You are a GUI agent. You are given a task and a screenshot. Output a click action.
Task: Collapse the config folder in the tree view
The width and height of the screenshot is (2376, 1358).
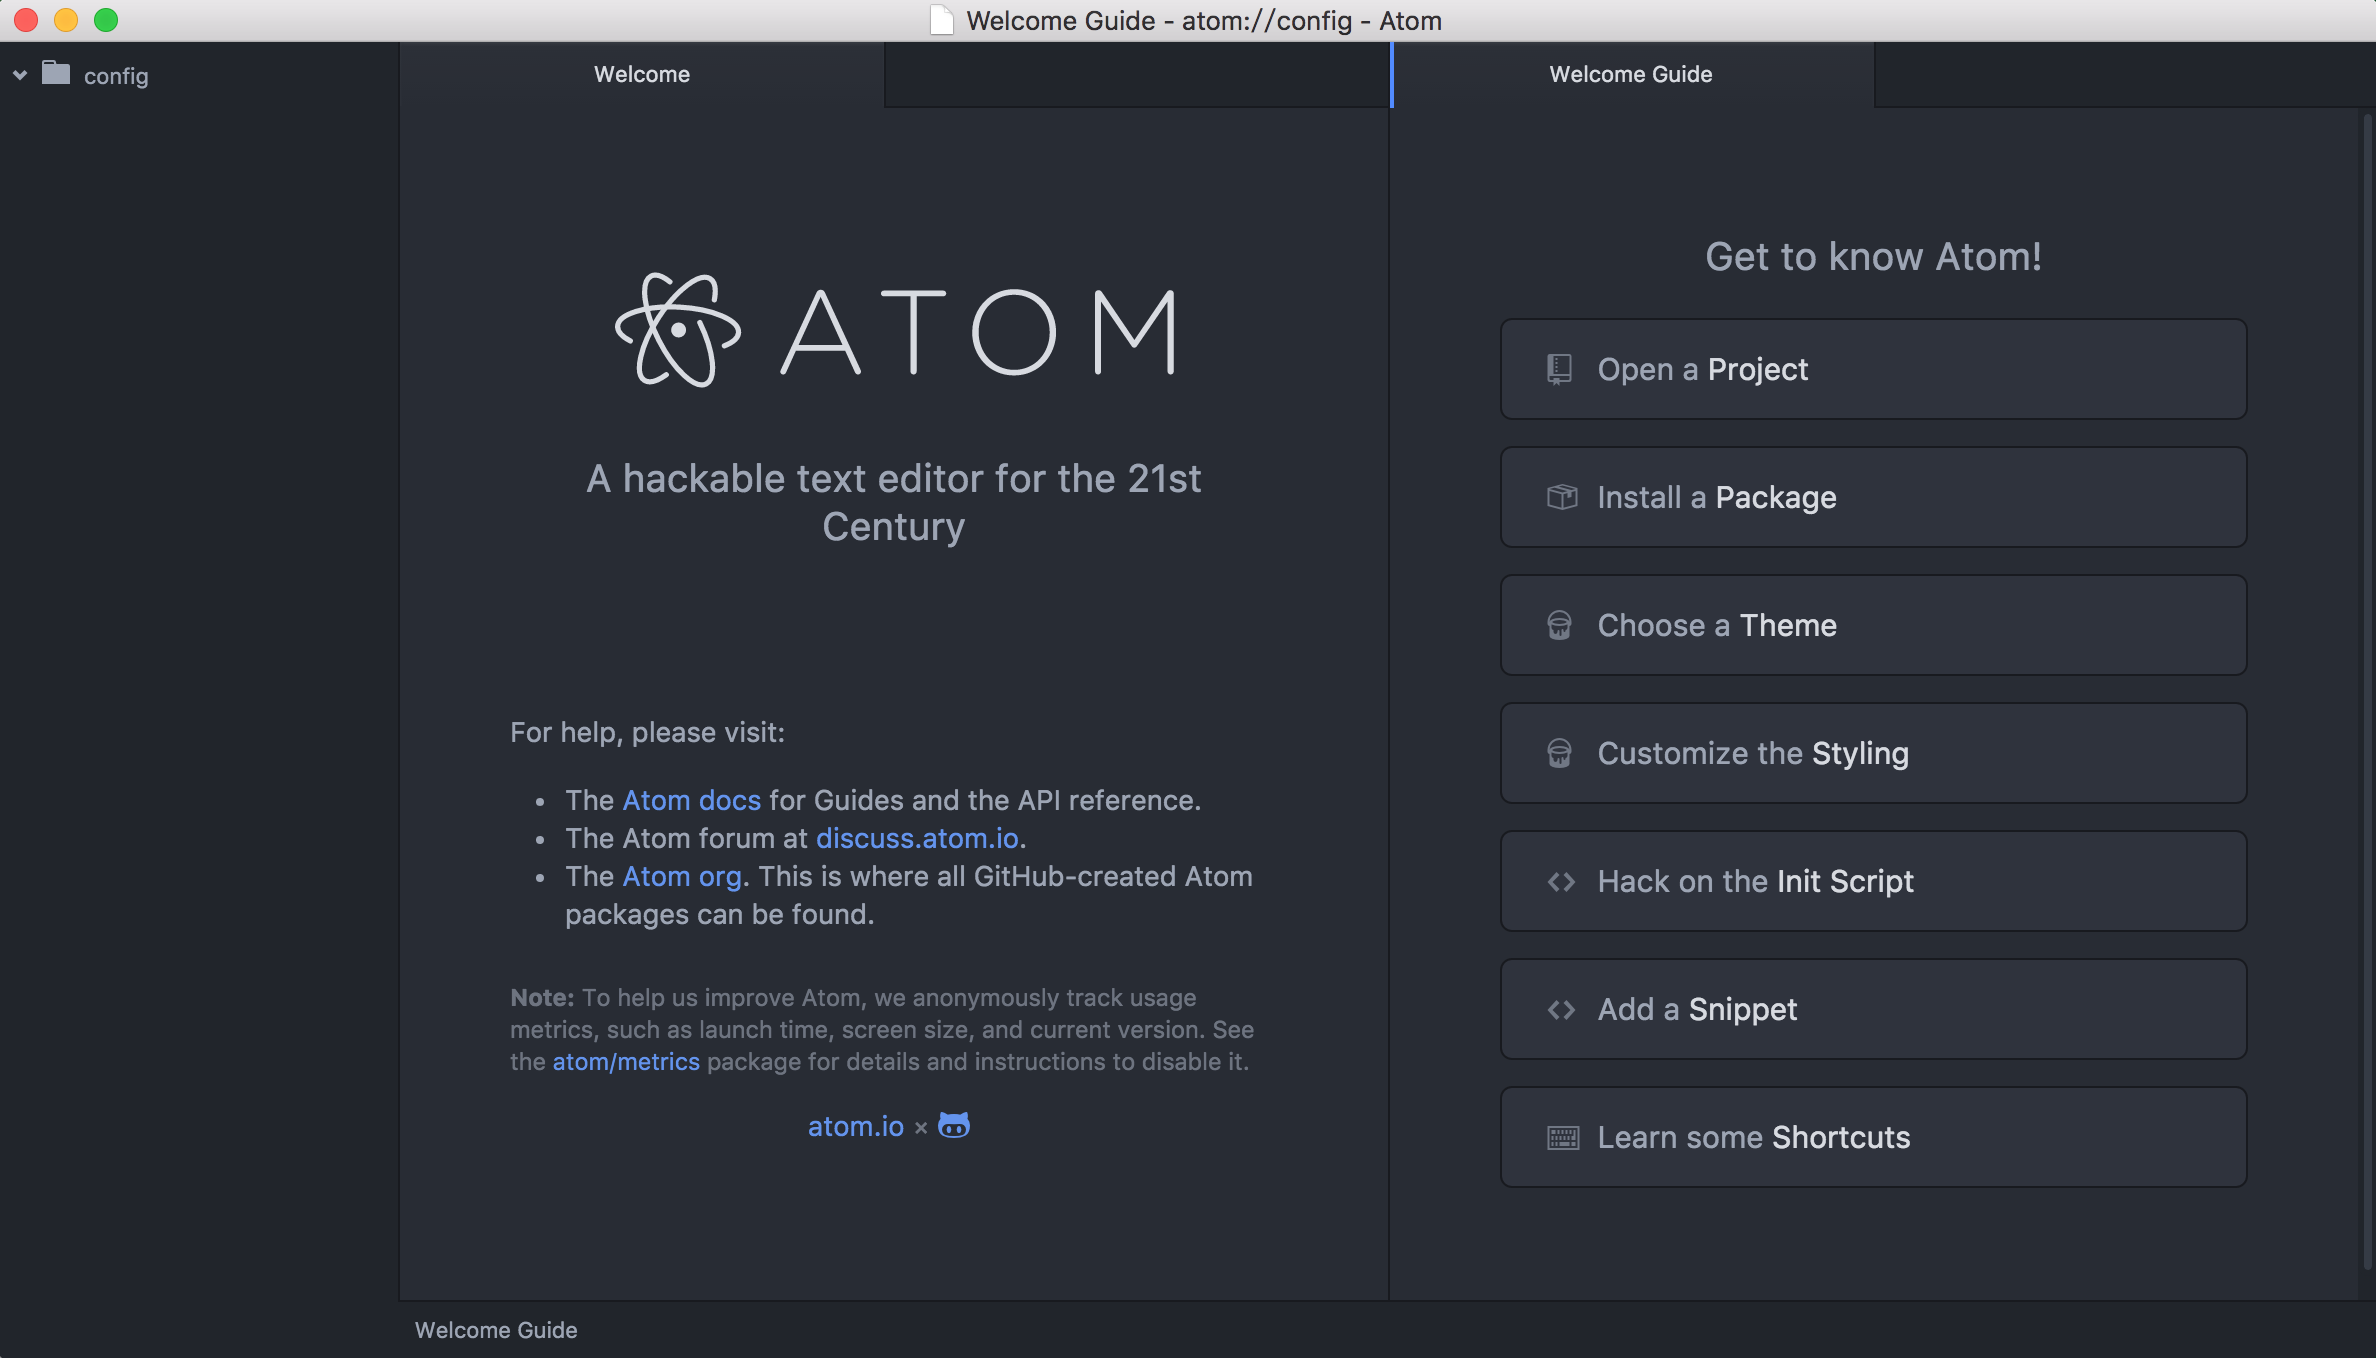20,75
